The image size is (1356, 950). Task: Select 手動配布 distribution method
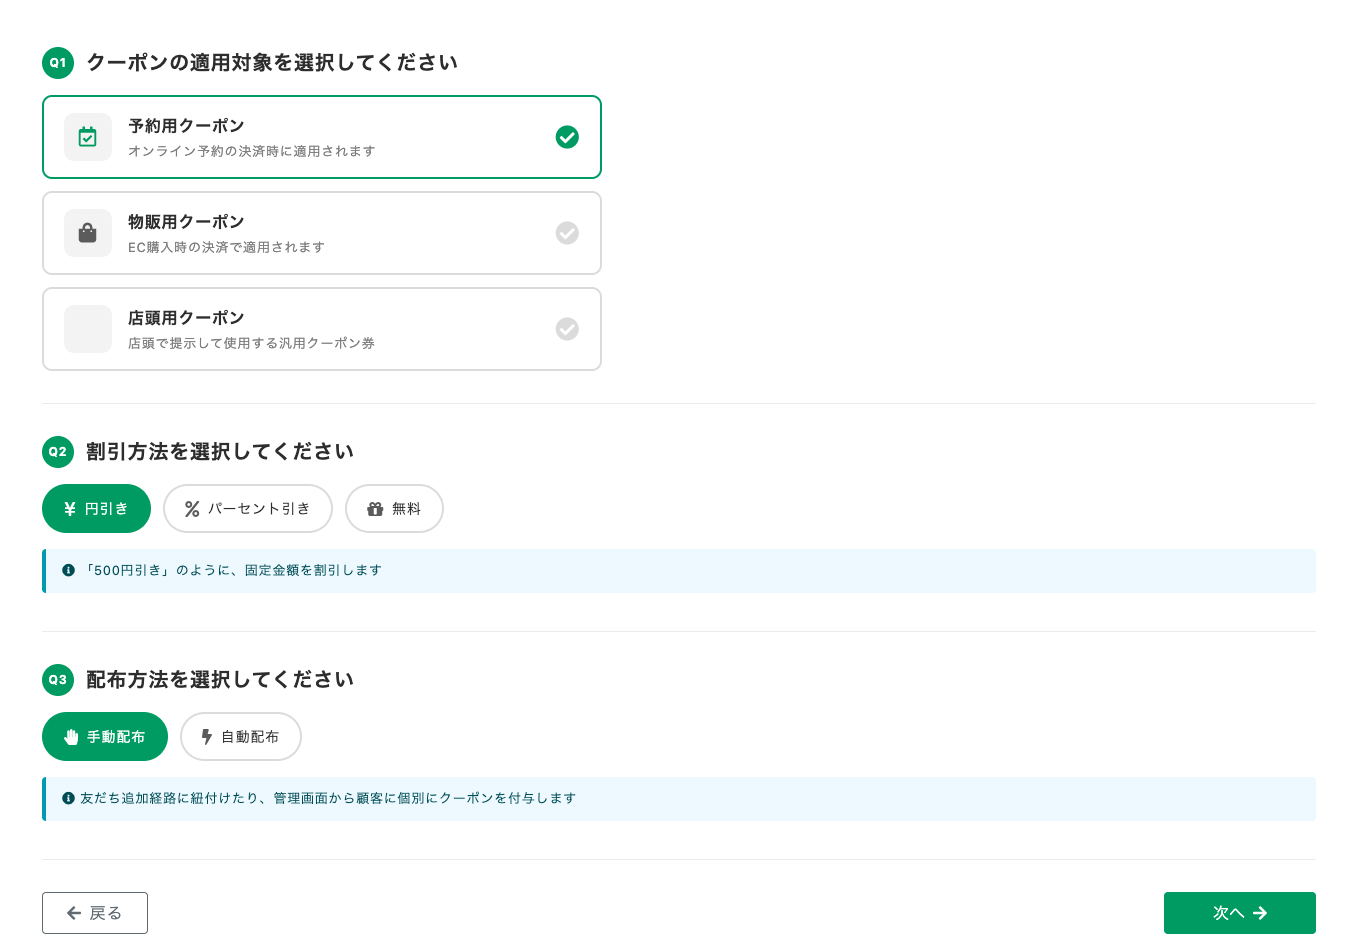pos(105,737)
